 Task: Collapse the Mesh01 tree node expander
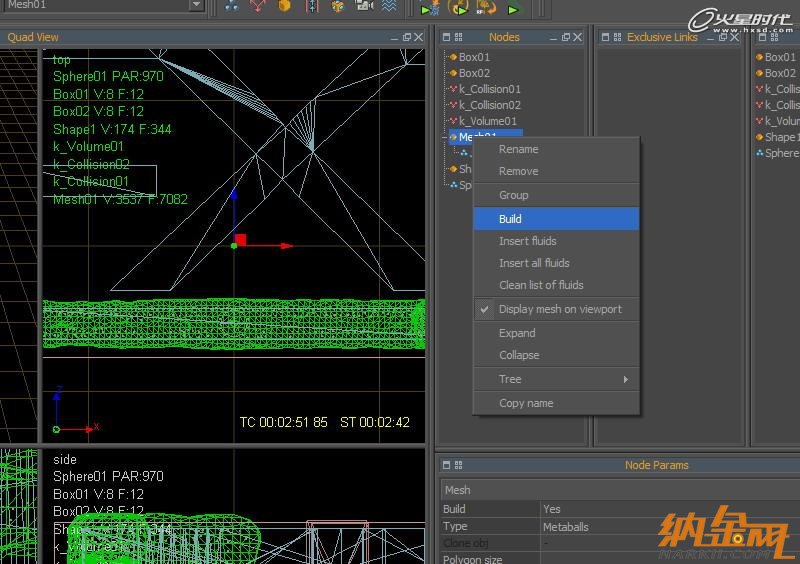pyautogui.click(x=445, y=137)
